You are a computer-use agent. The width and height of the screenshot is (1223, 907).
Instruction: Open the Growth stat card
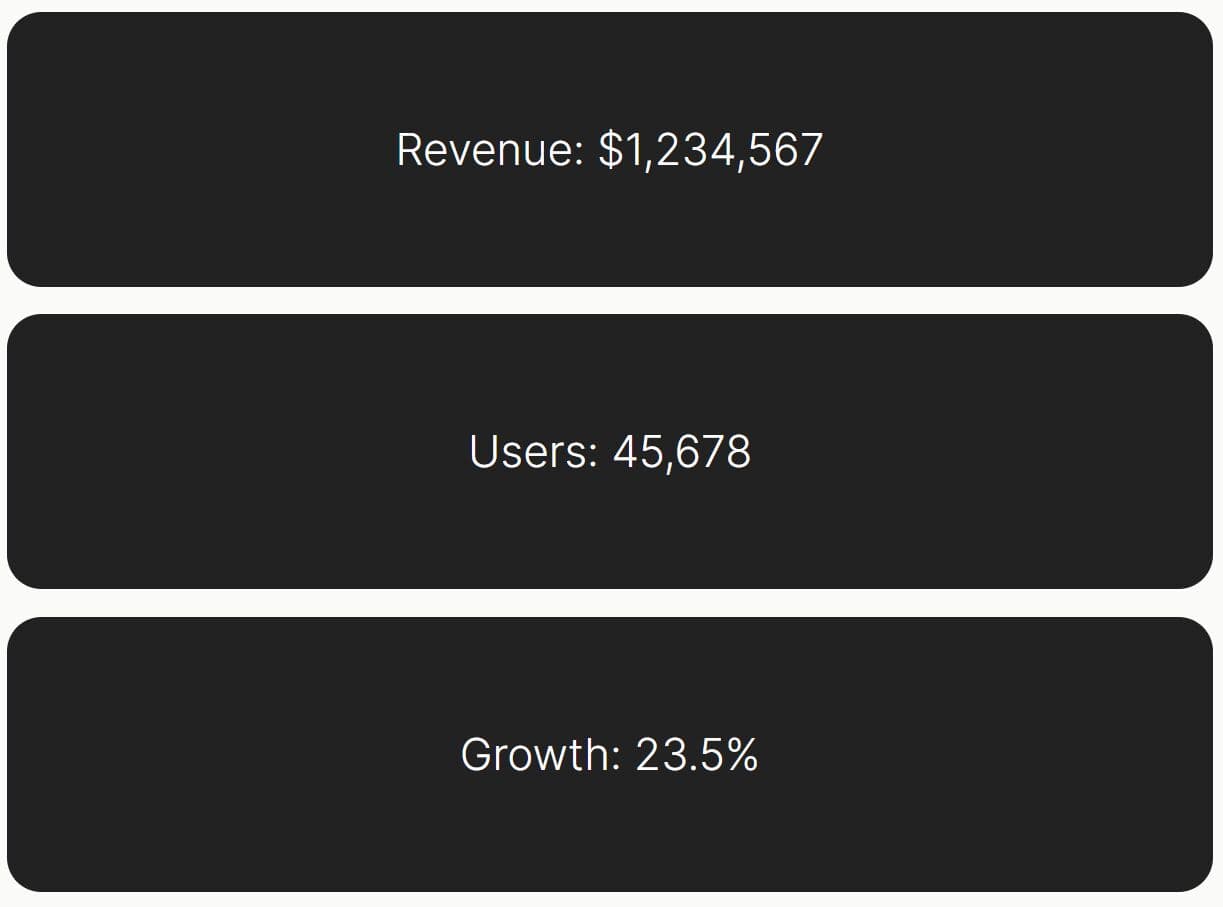[610, 754]
